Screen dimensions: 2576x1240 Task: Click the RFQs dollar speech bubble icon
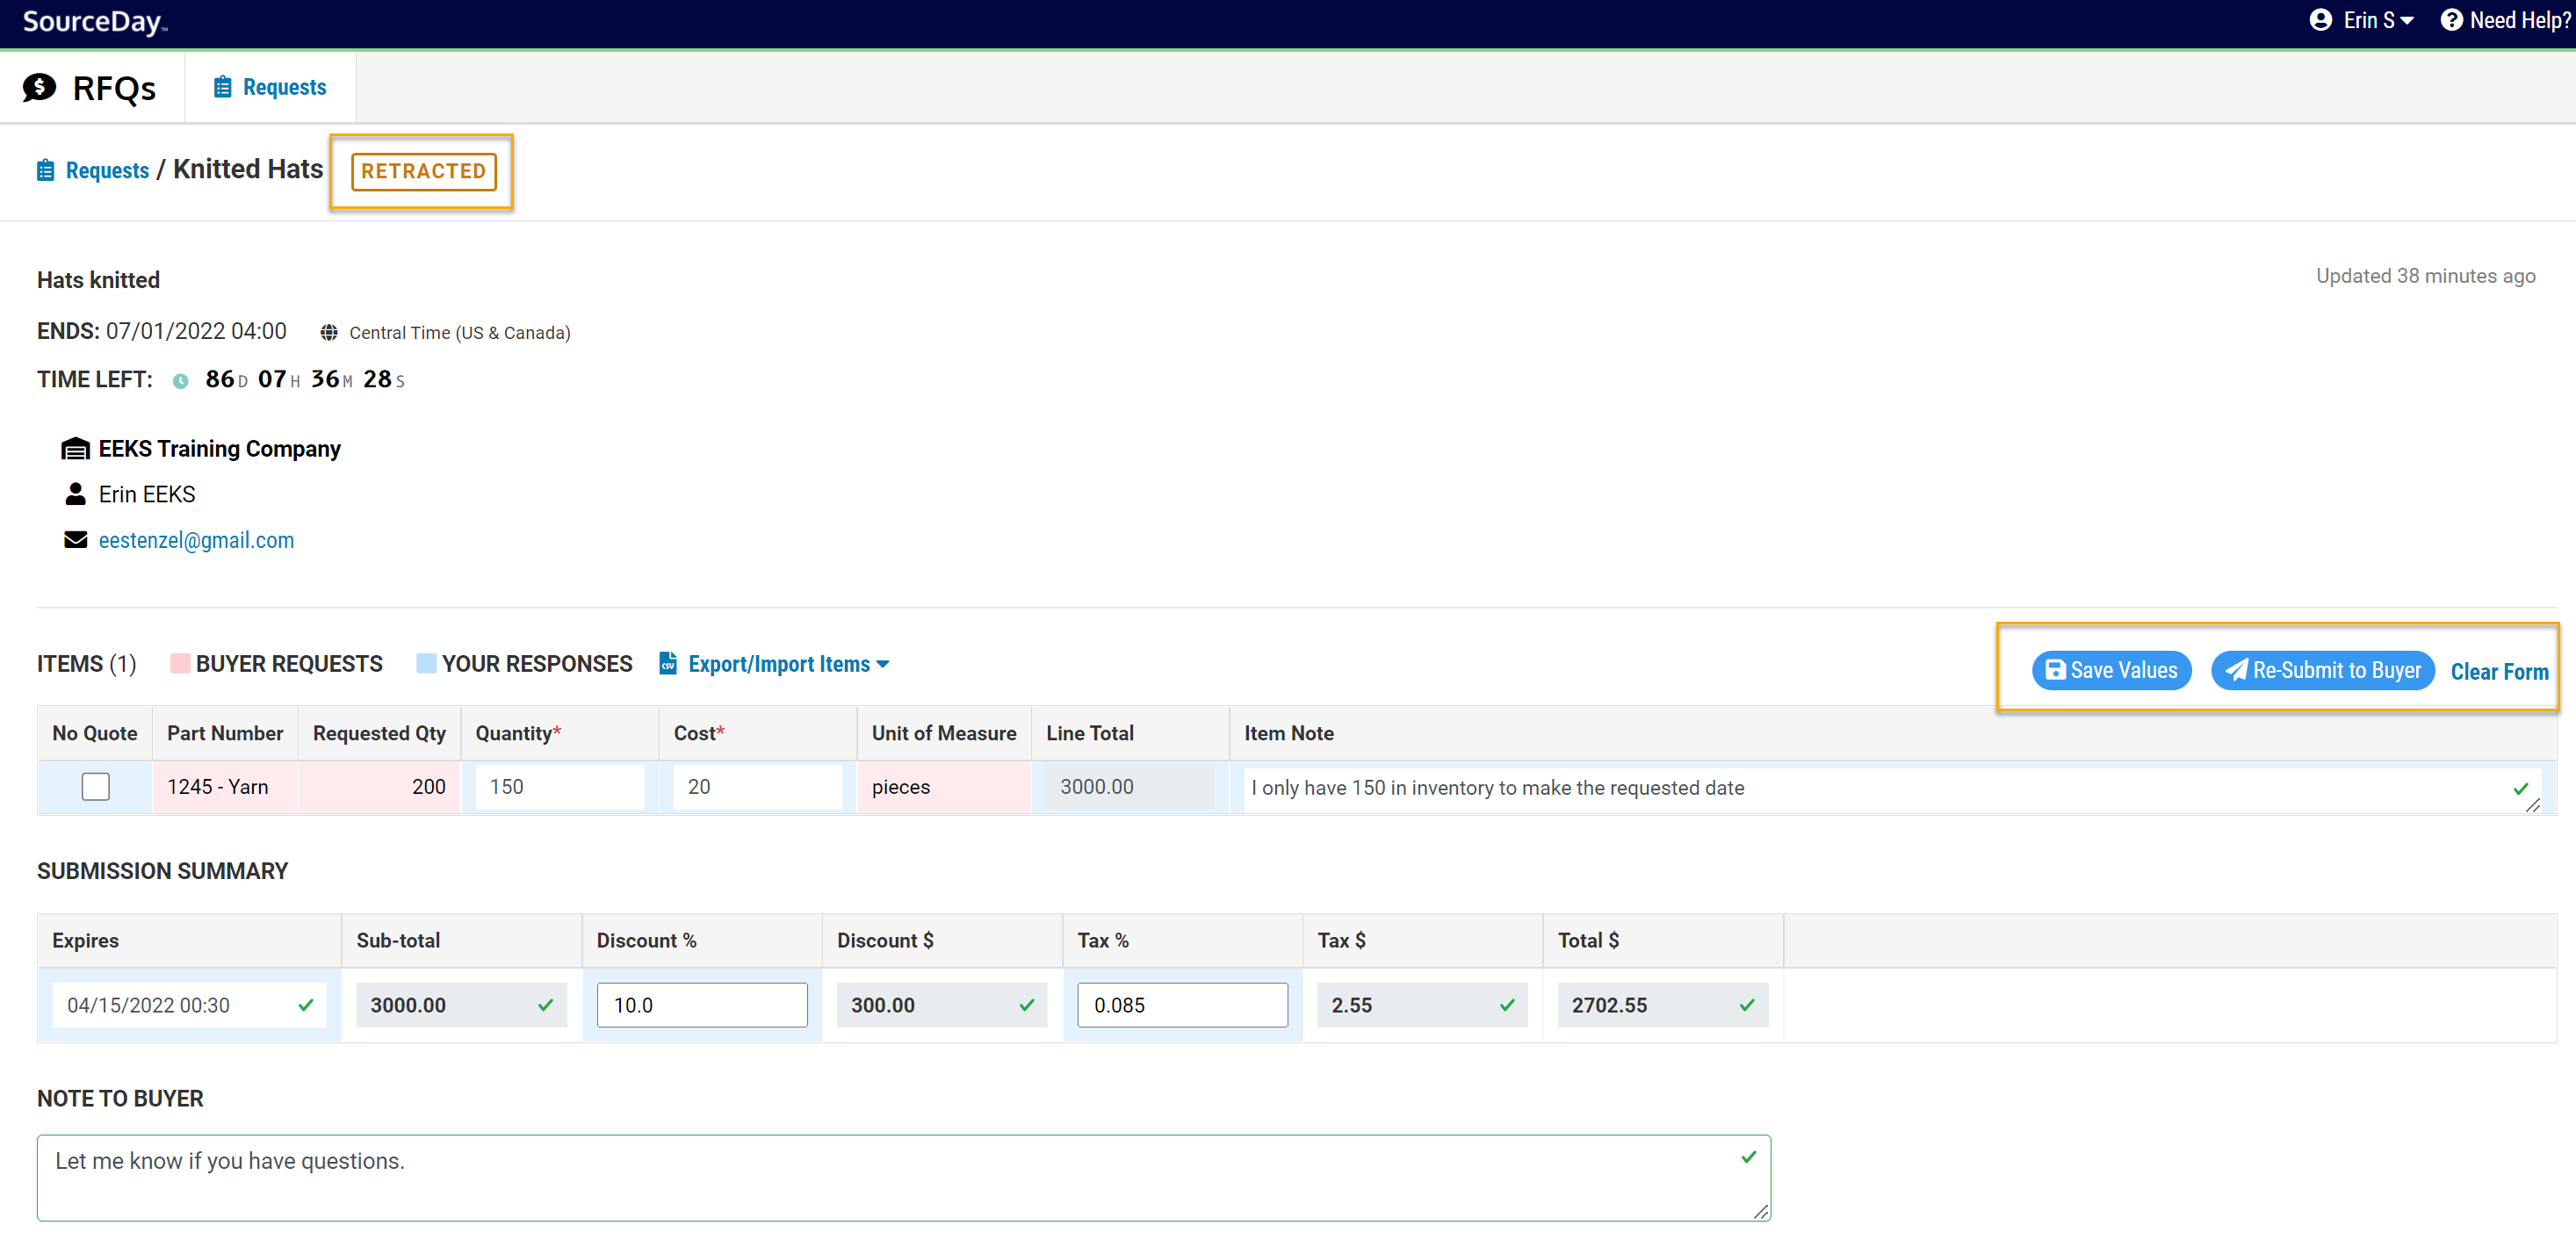coord(40,87)
